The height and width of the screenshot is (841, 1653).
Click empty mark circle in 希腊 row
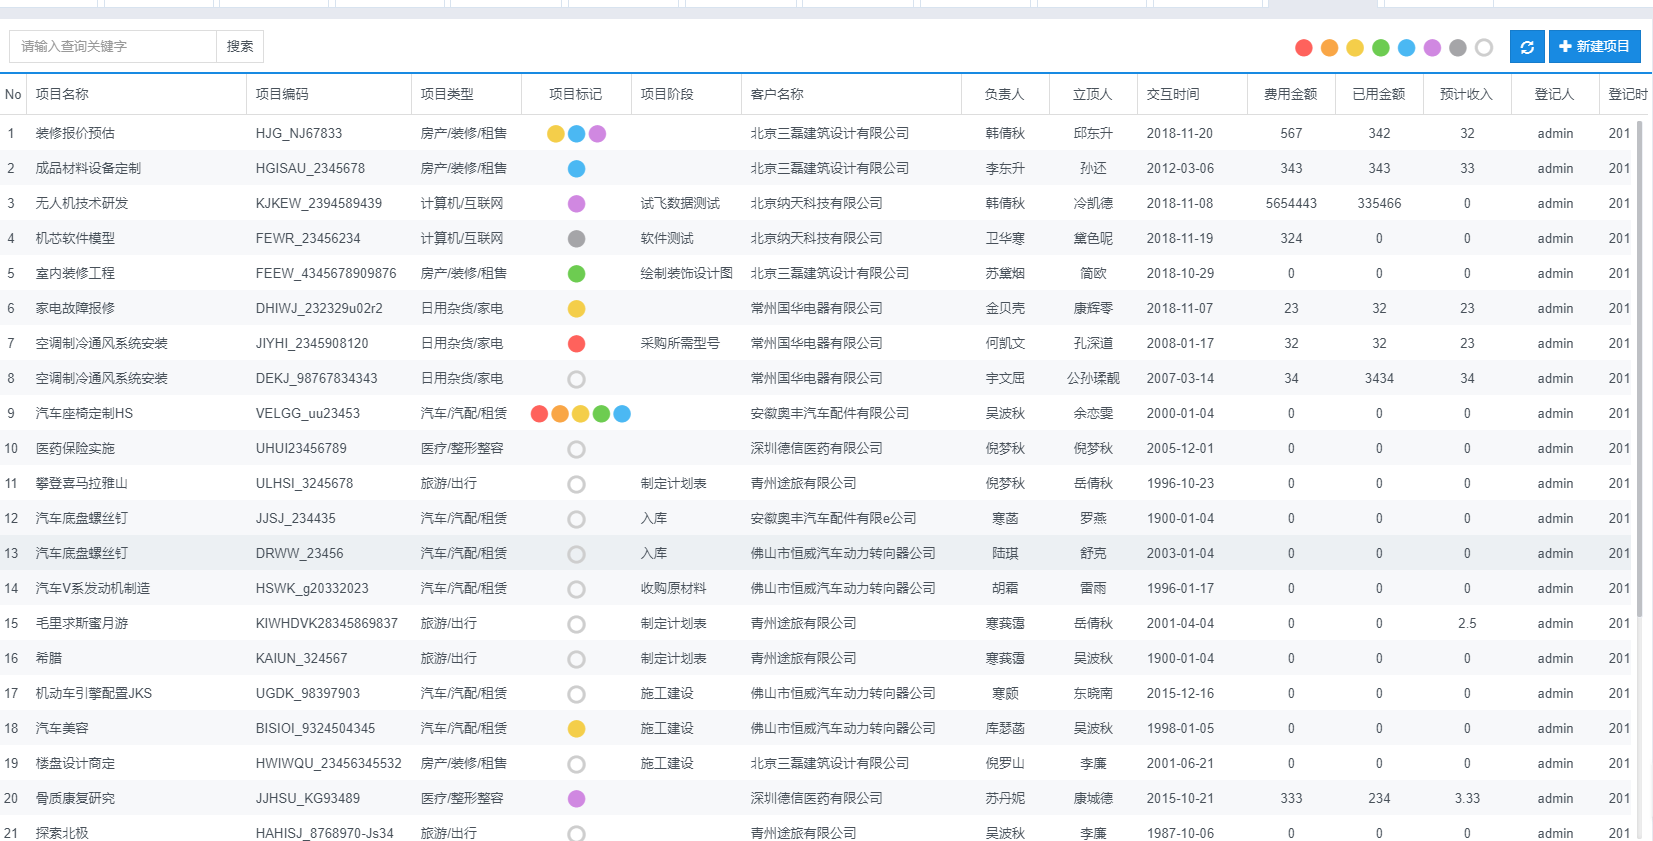click(576, 659)
